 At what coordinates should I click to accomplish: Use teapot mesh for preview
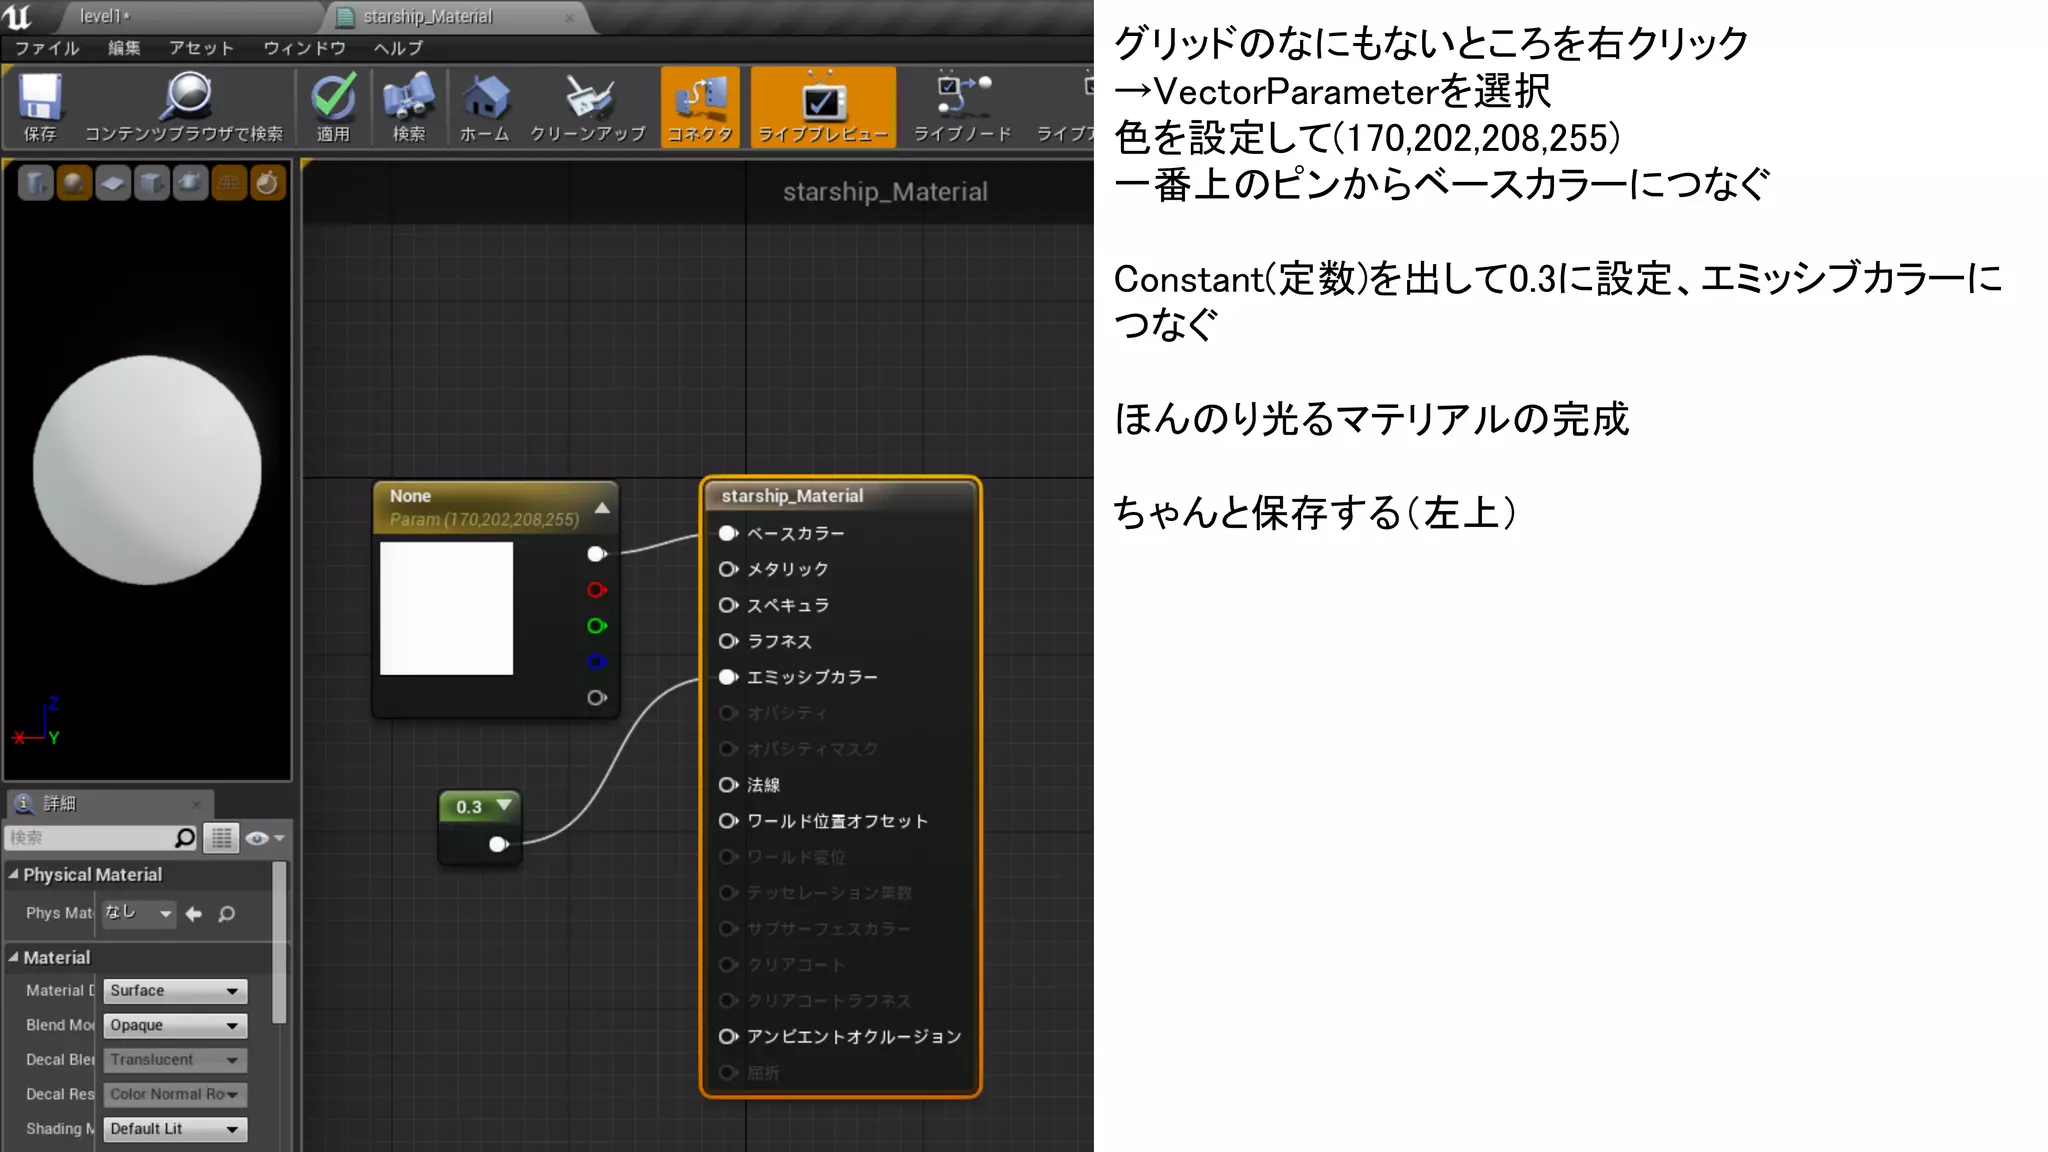(190, 183)
